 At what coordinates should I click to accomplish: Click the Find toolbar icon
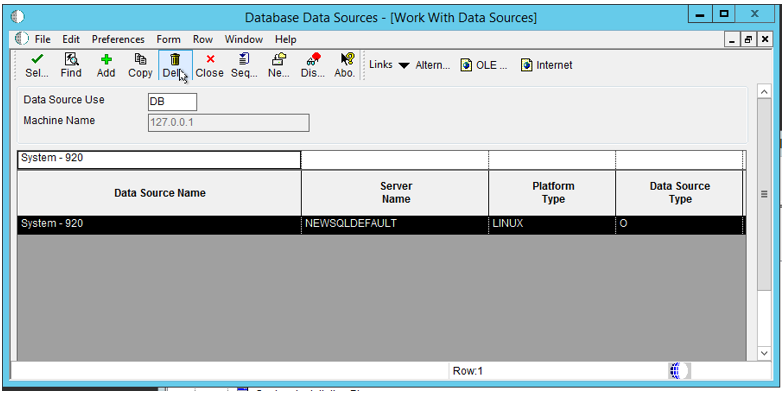tap(71, 60)
